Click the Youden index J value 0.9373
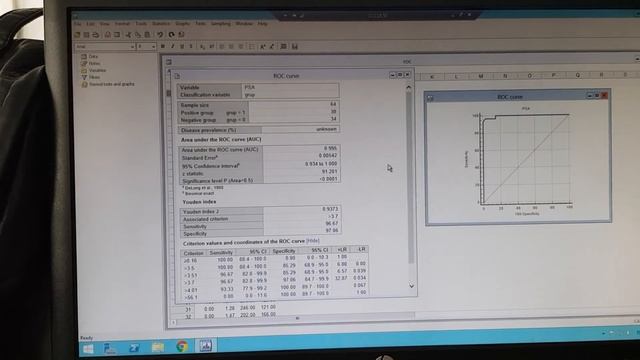640x360 pixels. pyautogui.click(x=330, y=209)
